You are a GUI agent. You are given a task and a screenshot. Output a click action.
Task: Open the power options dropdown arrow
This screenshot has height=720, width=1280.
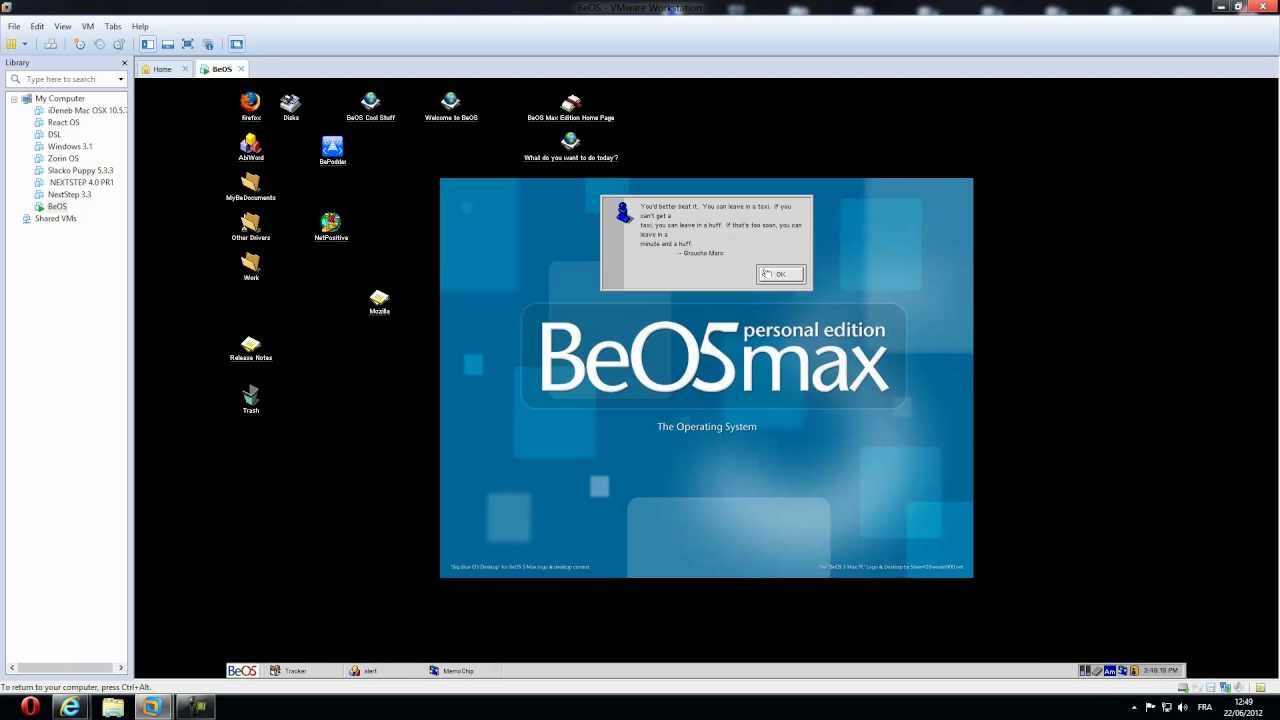(25, 44)
